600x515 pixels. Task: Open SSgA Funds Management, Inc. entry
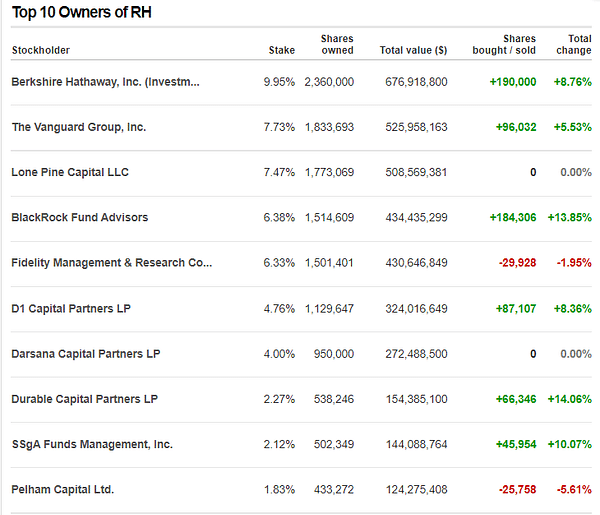[x=92, y=444]
